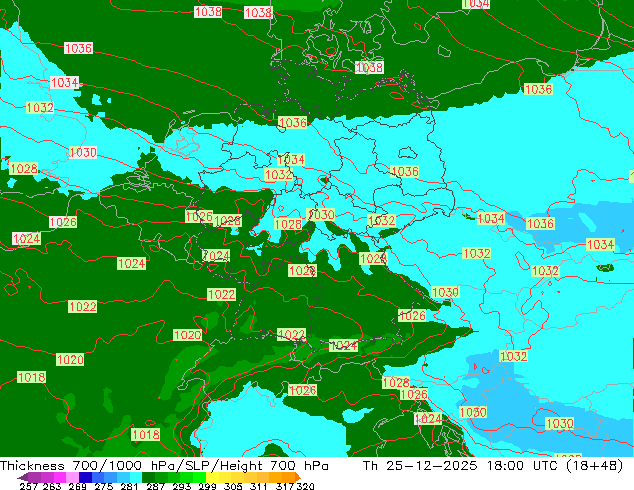Click the legend value 263
This screenshot has height=490, width=634.
[52, 486]
